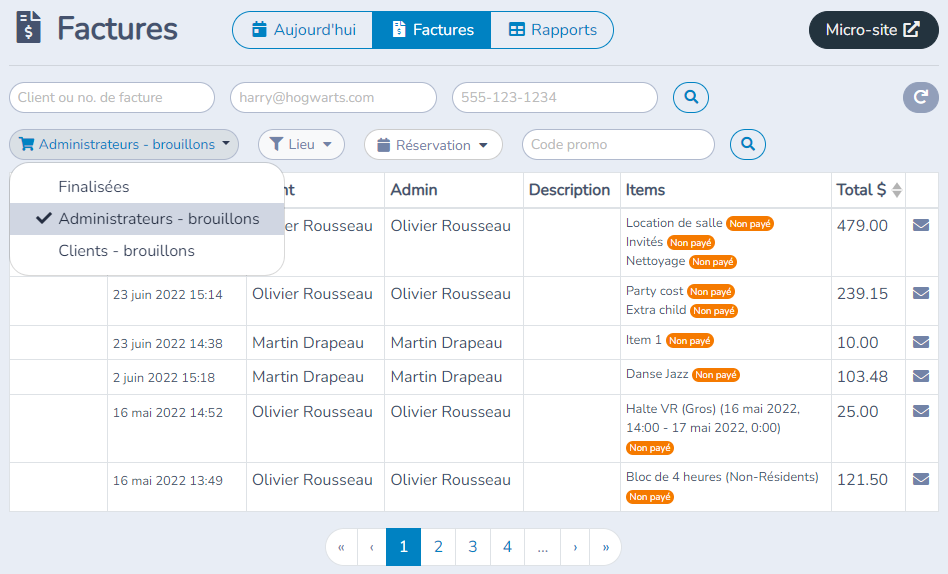Click total amount 479.00
The height and width of the screenshot is (574, 948).
point(862,226)
